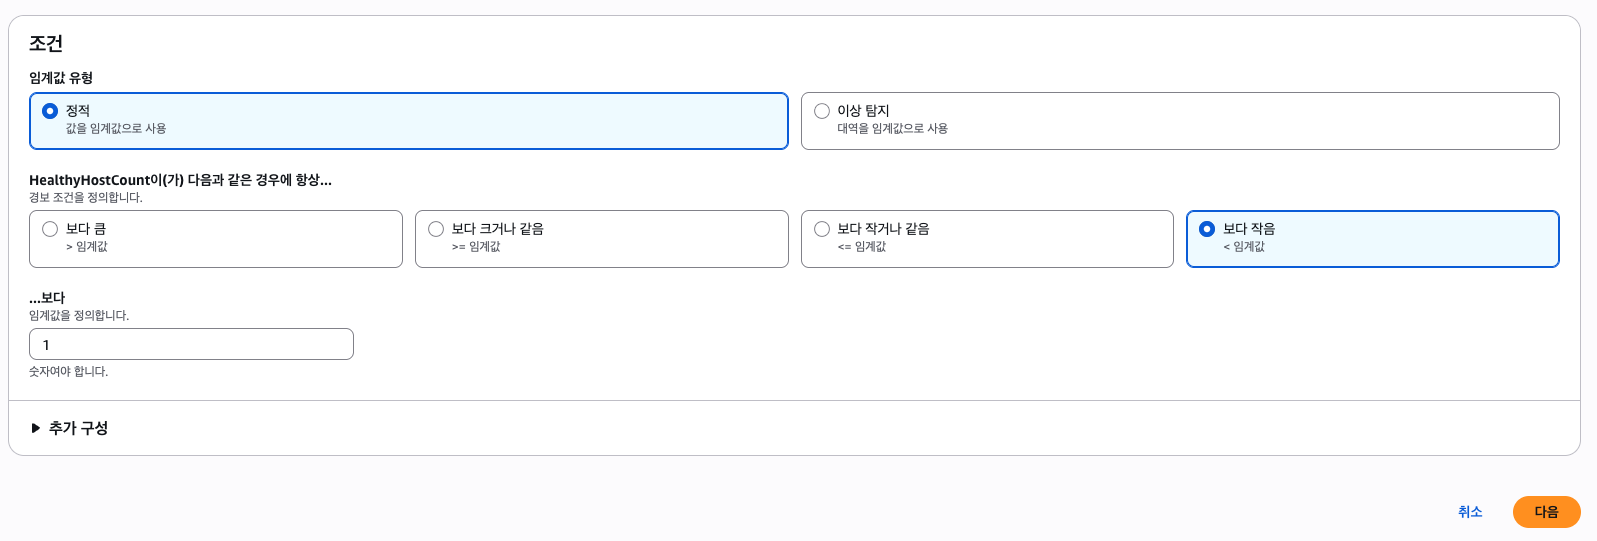
Task: Click the 추가 구성 section label
Action: (x=78, y=428)
